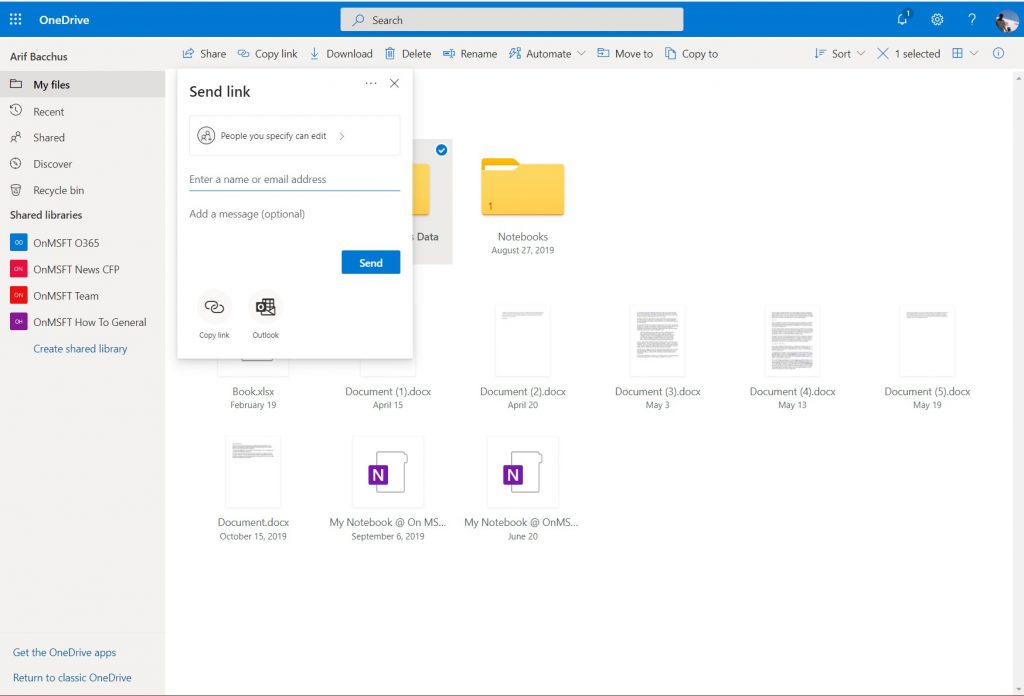This screenshot has width=1024, height=696.
Task: Change People you specify can edit setting
Action: [x=295, y=136]
